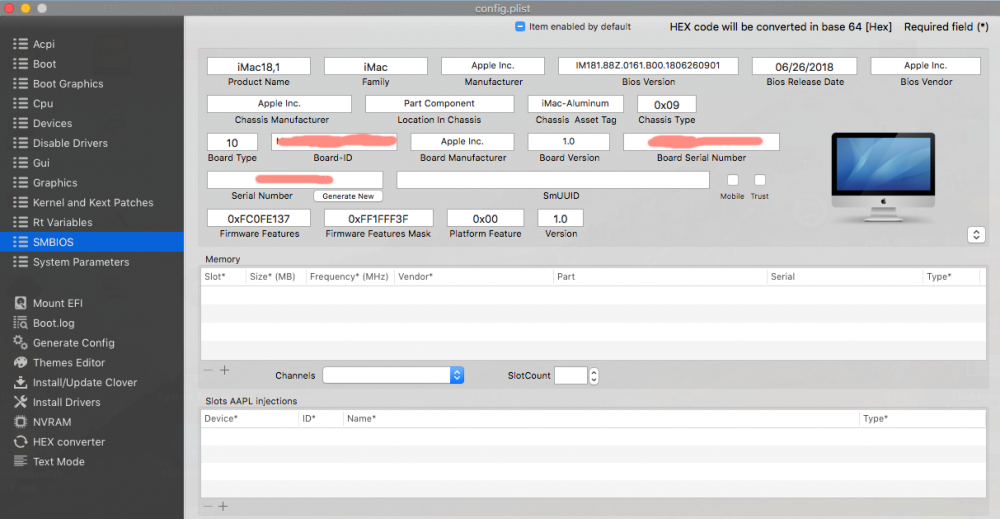Open the Mount EFI tool icon
Image resolution: width=1000 pixels, height=519 pixels.
point(20,303)
